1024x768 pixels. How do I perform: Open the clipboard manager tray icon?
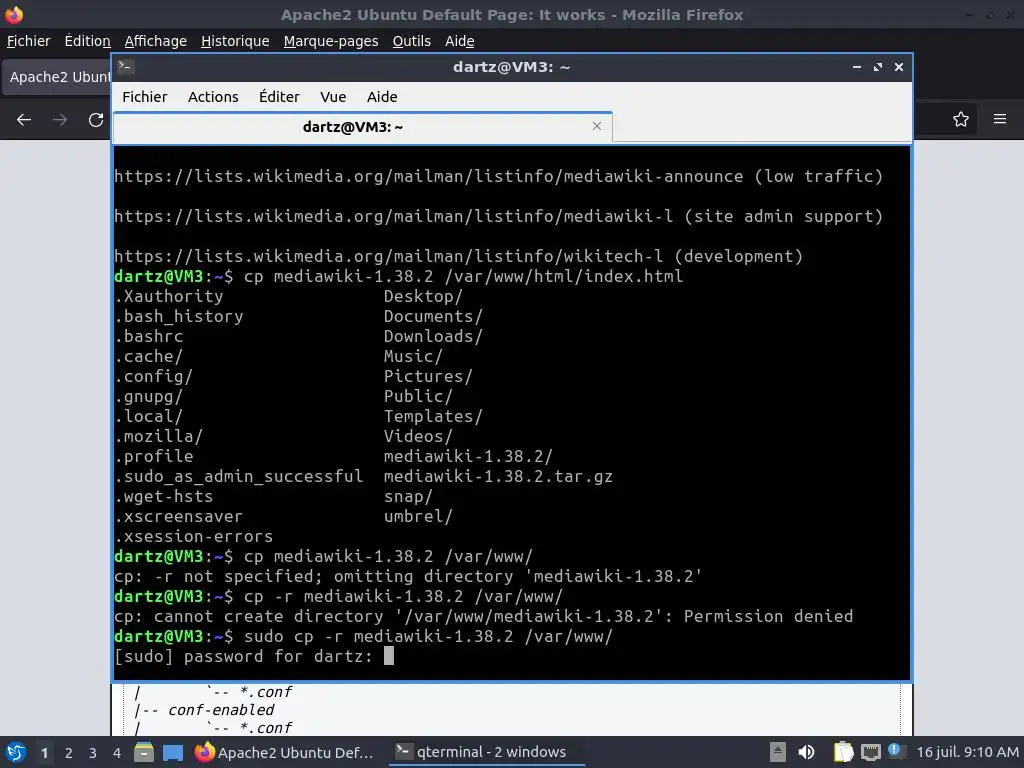click(x=843, y=752)
